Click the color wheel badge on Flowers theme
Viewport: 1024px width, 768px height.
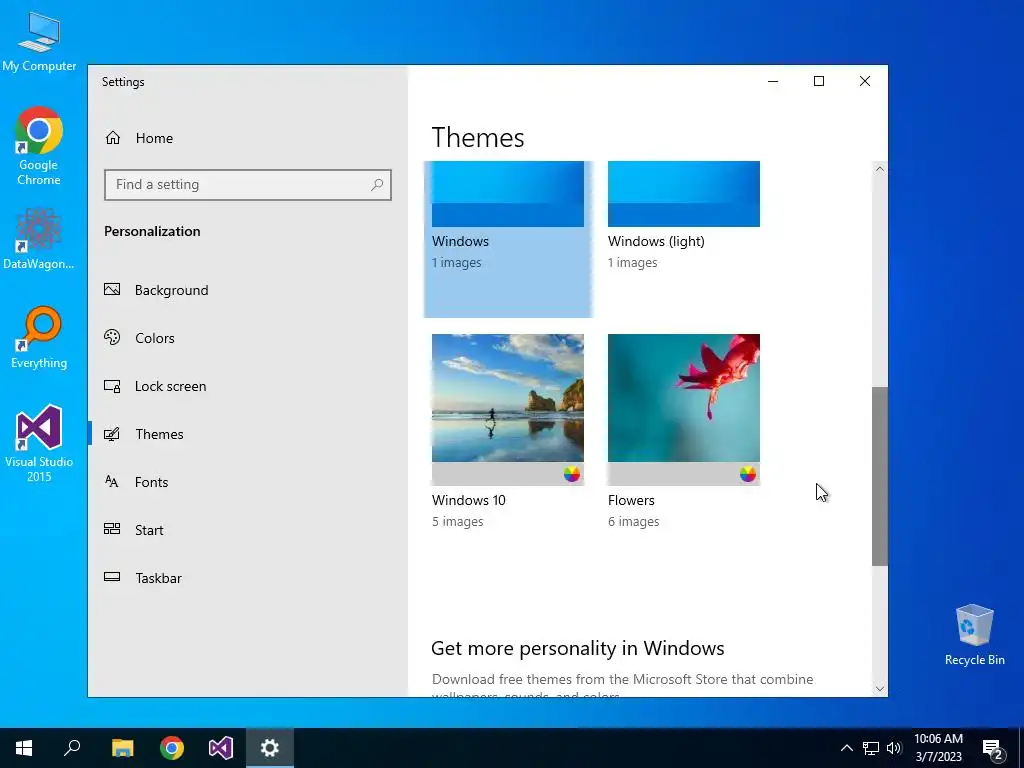[x=748, y=474]
